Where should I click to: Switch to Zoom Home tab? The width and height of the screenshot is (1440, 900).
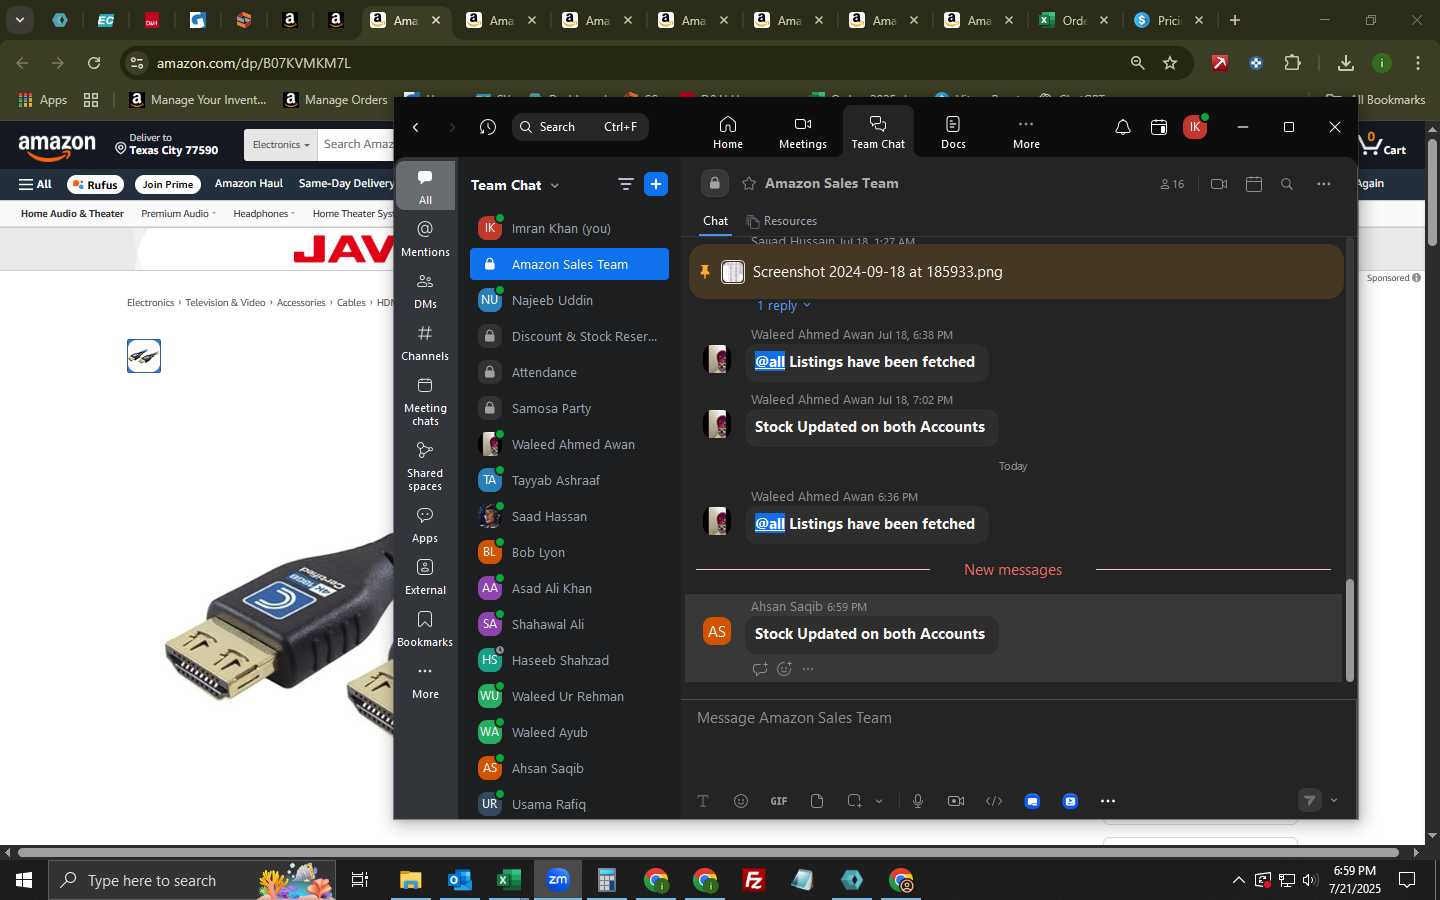point(728,131)
